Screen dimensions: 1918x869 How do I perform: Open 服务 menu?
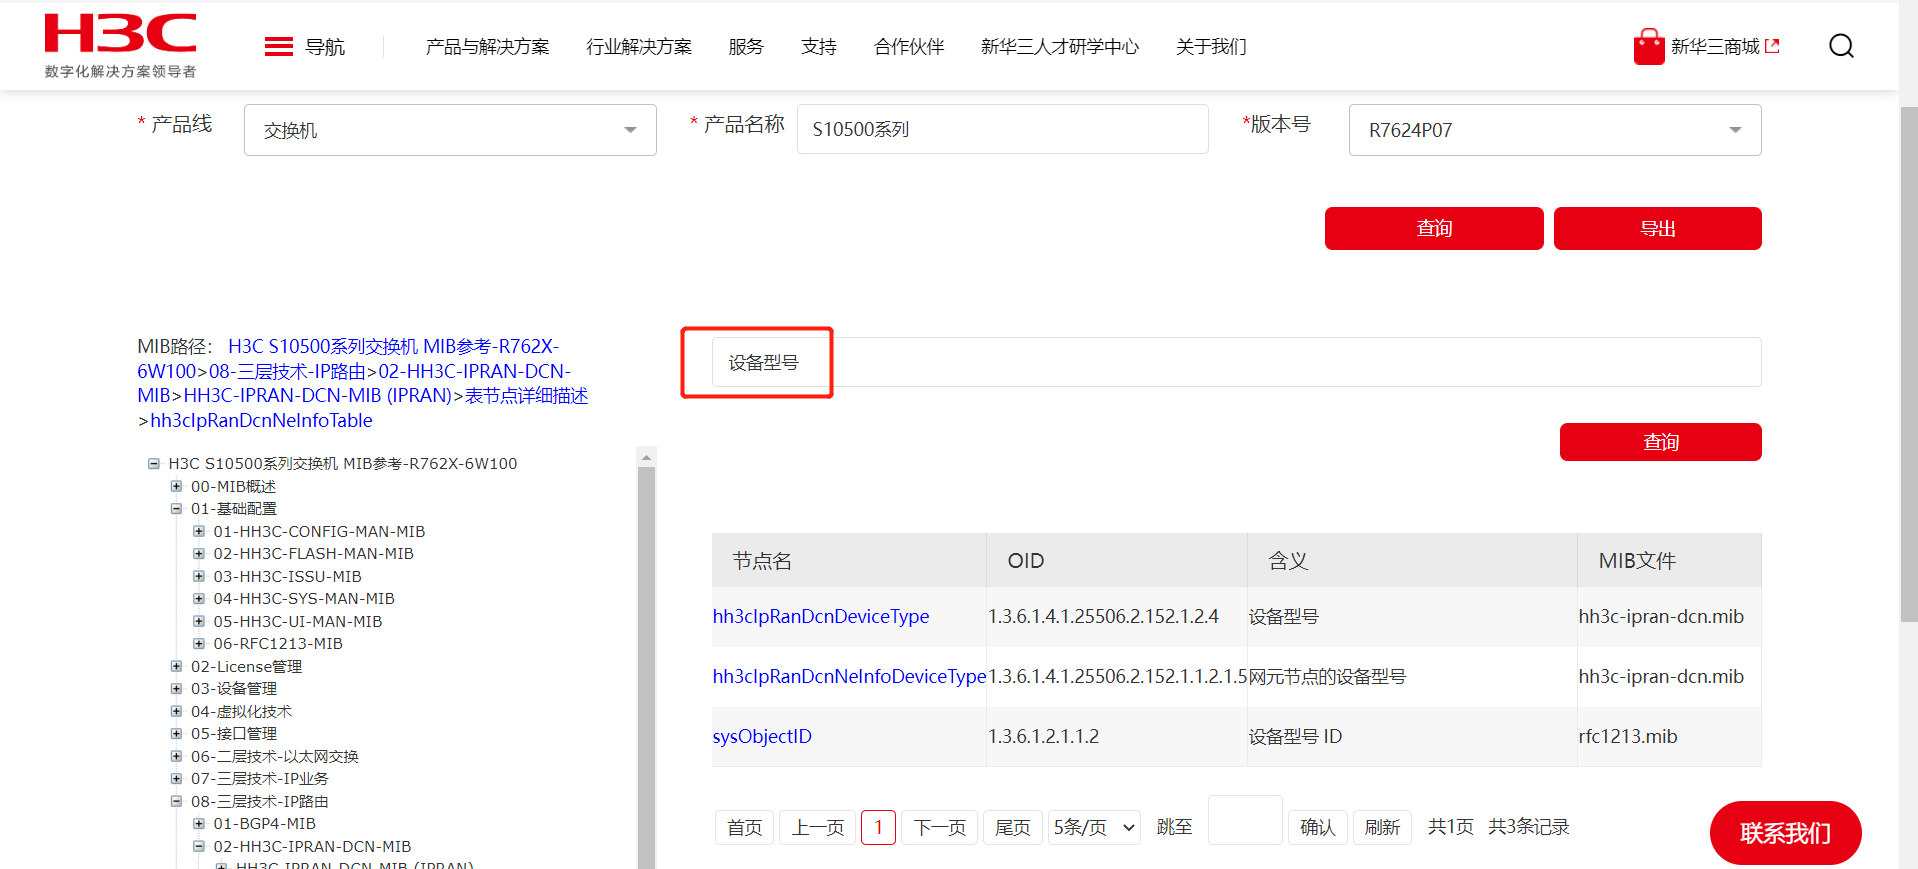[746, 47]
